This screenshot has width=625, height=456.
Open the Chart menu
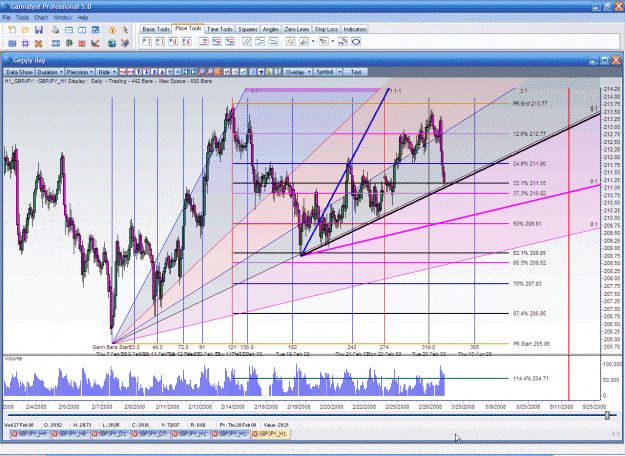(x=41, y=18)
